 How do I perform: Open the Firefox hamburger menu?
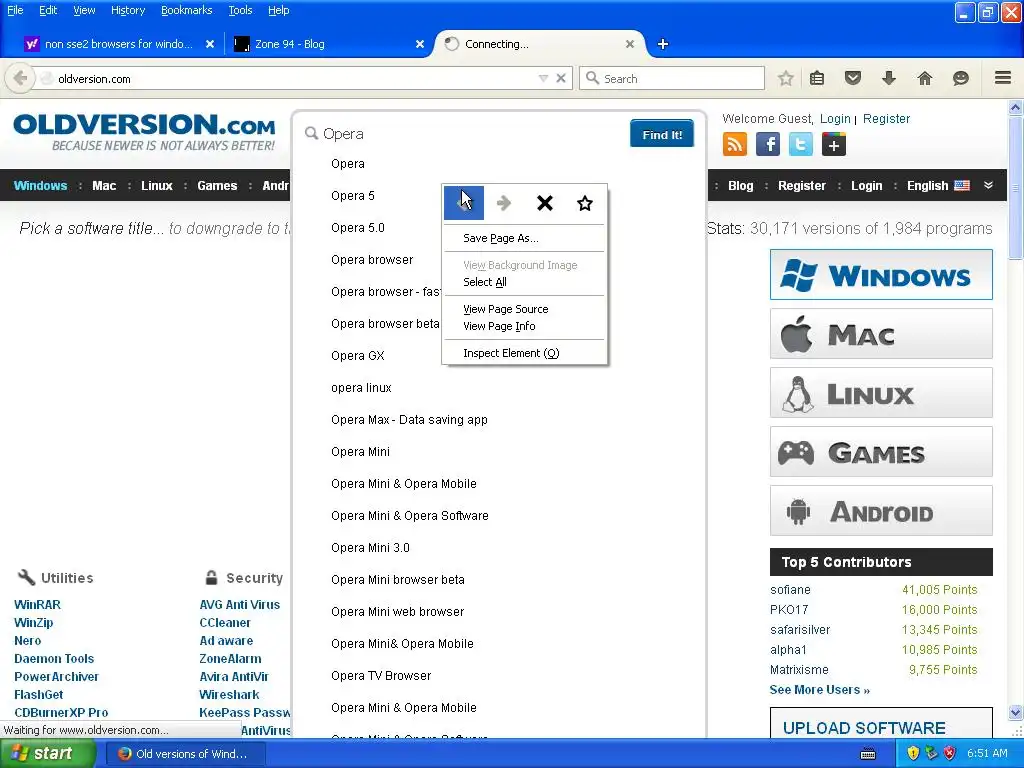point(1003,78)
